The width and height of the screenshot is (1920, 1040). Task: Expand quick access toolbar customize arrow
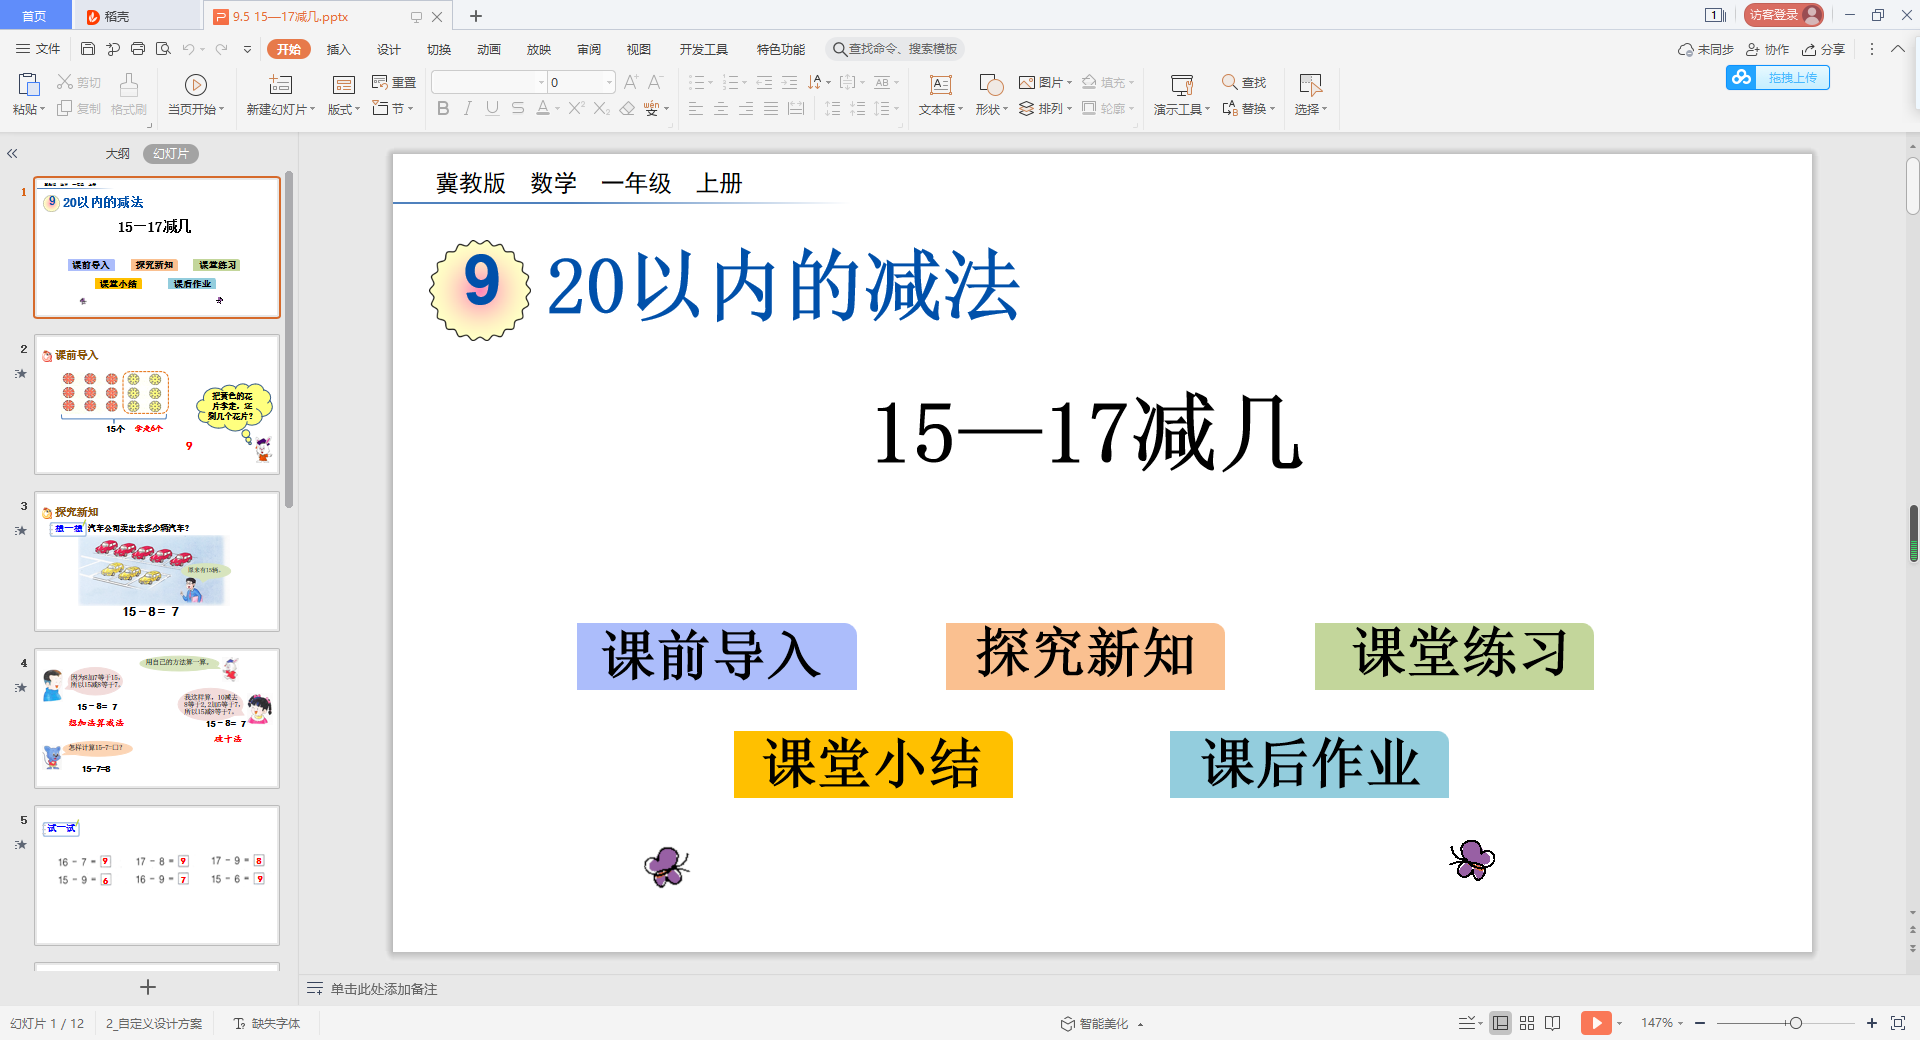tap(247, 49)
